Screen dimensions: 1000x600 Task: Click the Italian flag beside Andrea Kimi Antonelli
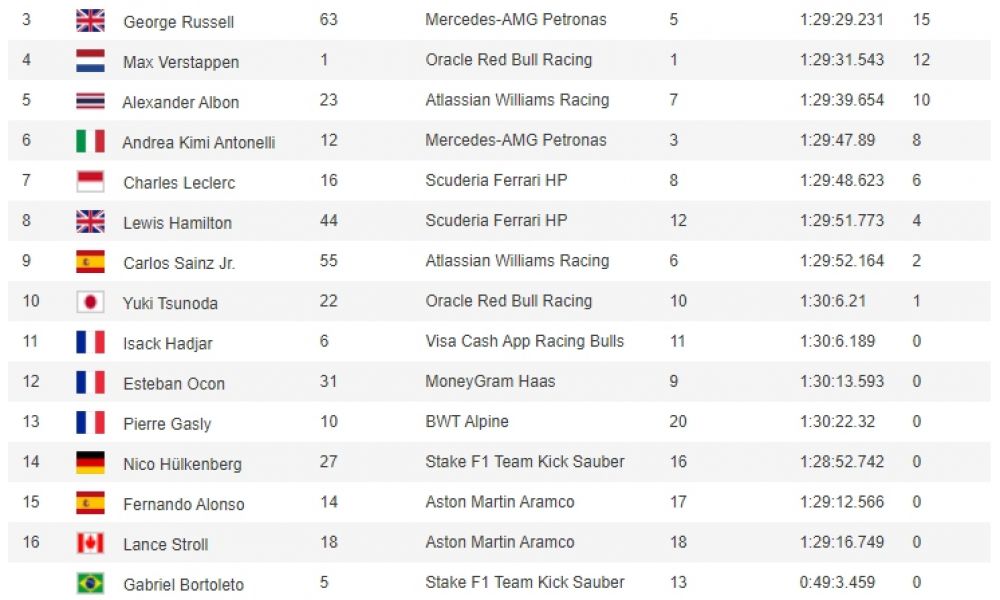[90, 141]
